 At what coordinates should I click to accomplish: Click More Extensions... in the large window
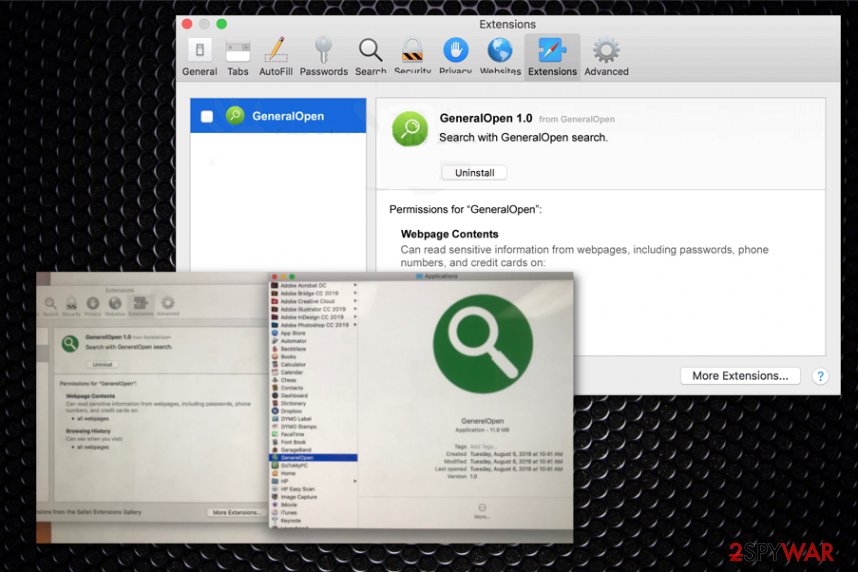click(740, 376)
